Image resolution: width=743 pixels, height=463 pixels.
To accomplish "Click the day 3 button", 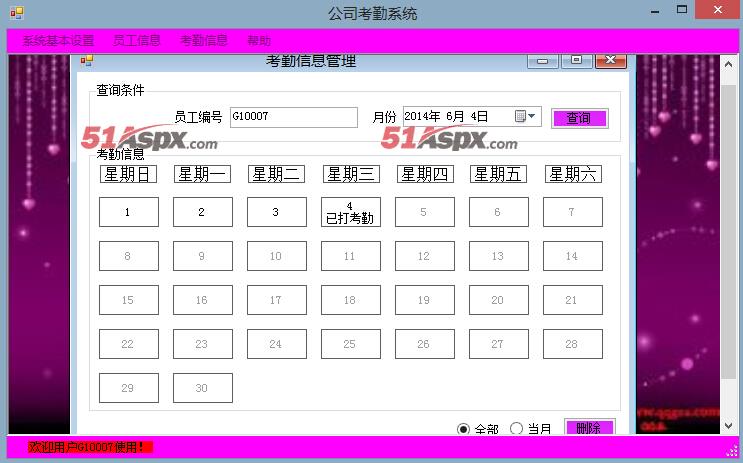I will click(x=277, y=212).
